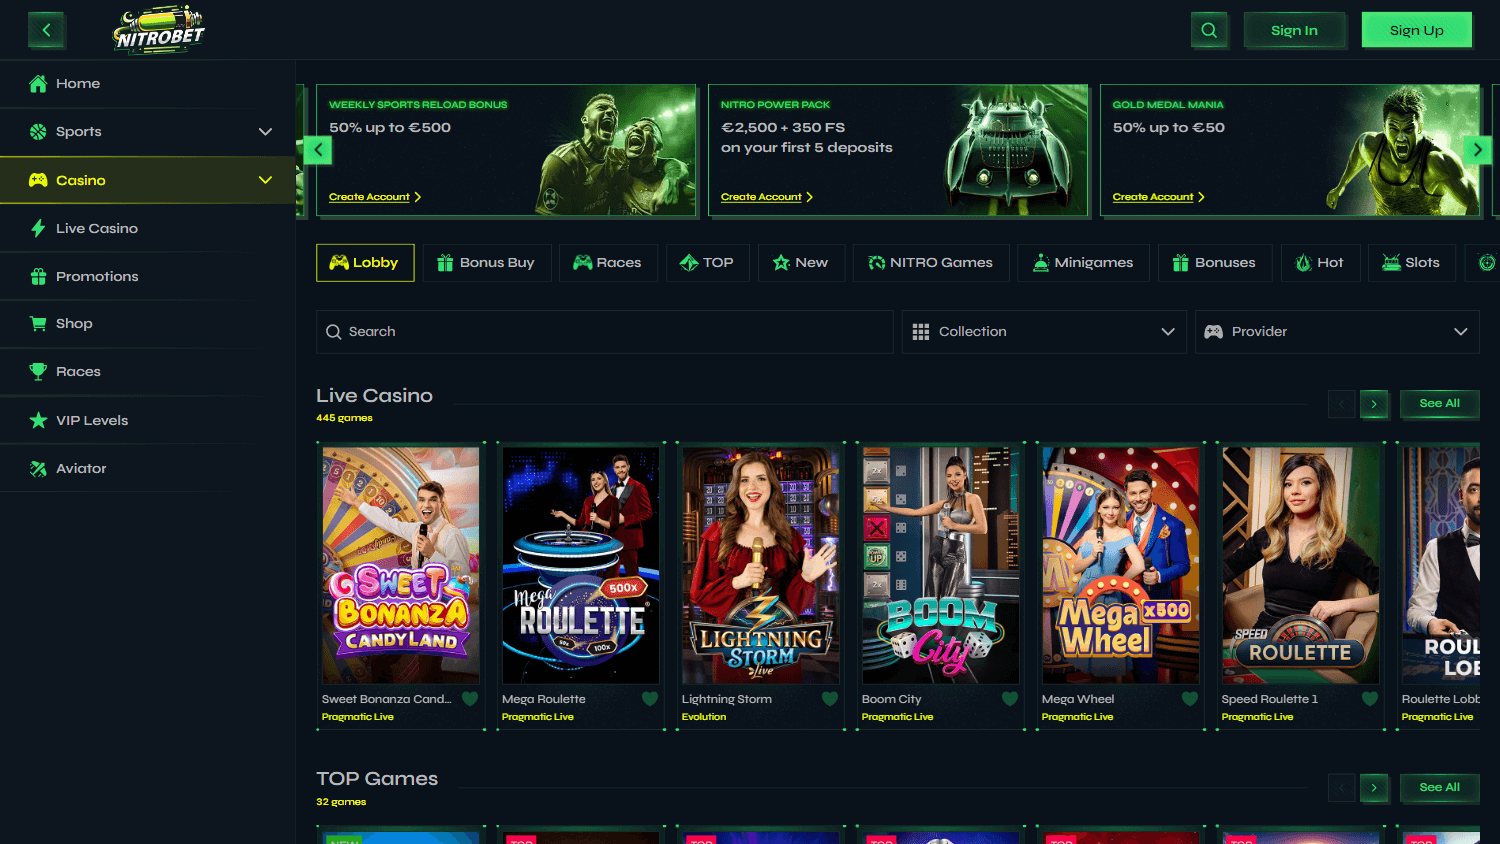Favorite Speed Roulette 1

(1370, 698)
